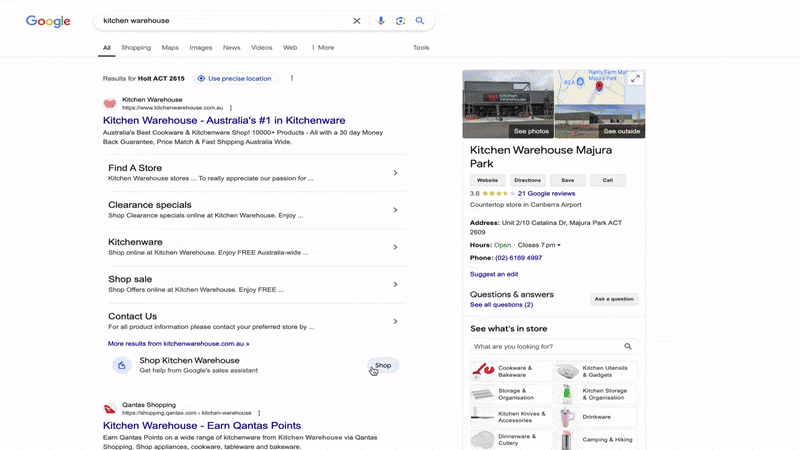Open Kitchen Storage & Organisation category
This screenshot has width=800, height=450.
click(x=596, y=394)
